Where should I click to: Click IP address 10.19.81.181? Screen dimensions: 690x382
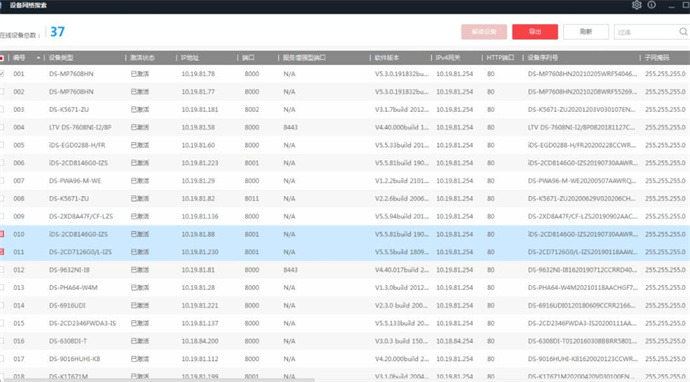point(200,110)
